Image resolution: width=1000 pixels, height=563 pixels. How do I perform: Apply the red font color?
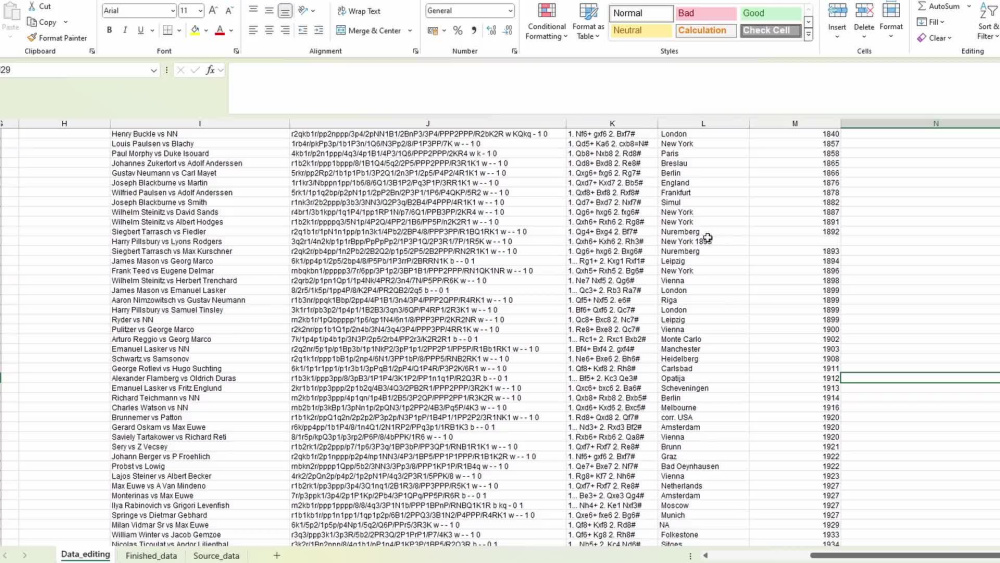(220, 31)
